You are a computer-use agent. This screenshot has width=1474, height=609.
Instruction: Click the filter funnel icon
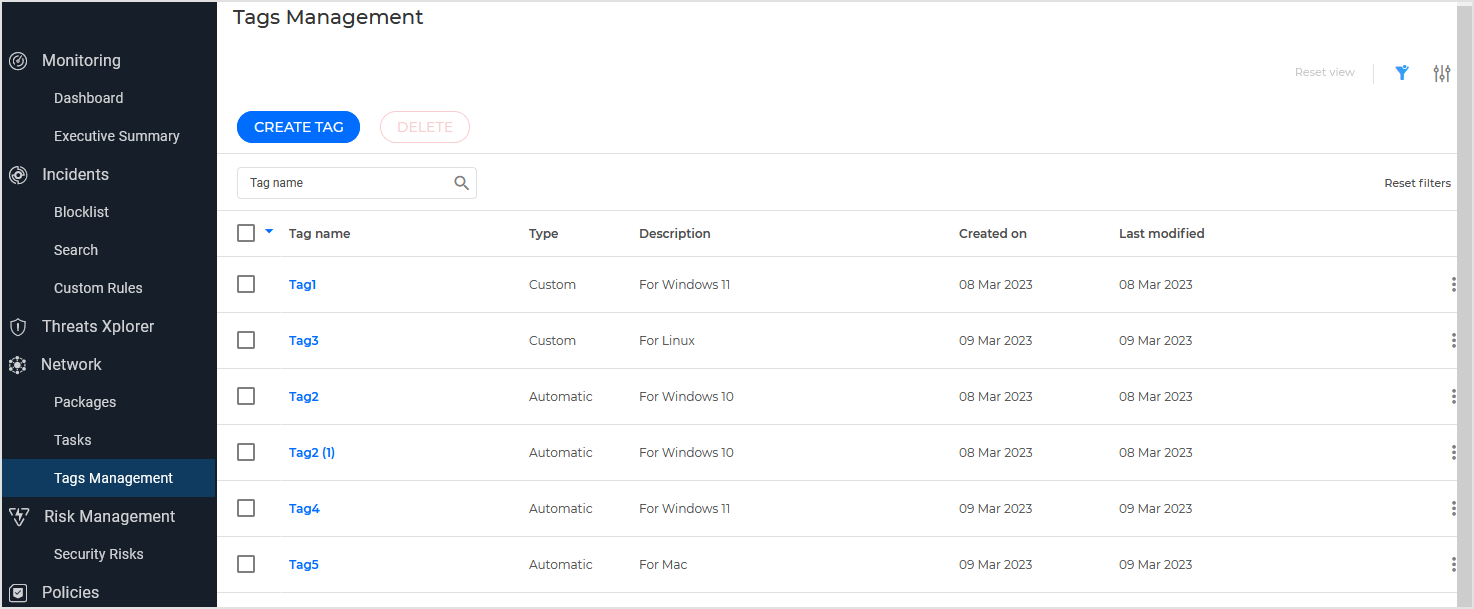pos(1402,72)
